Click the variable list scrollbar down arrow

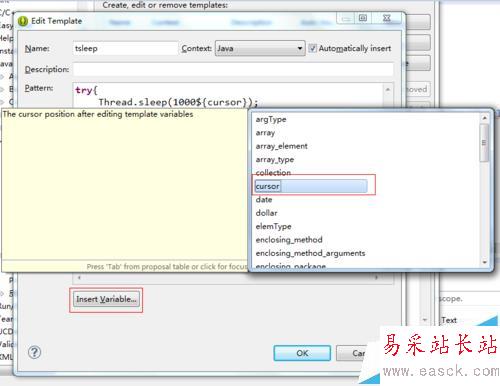tap(485, 262)
